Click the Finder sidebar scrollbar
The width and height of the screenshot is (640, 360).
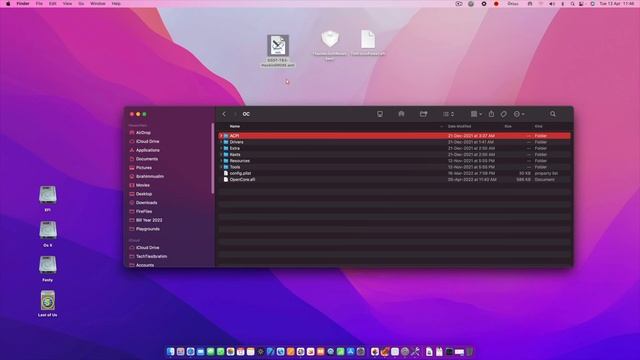tap(213, 158)
